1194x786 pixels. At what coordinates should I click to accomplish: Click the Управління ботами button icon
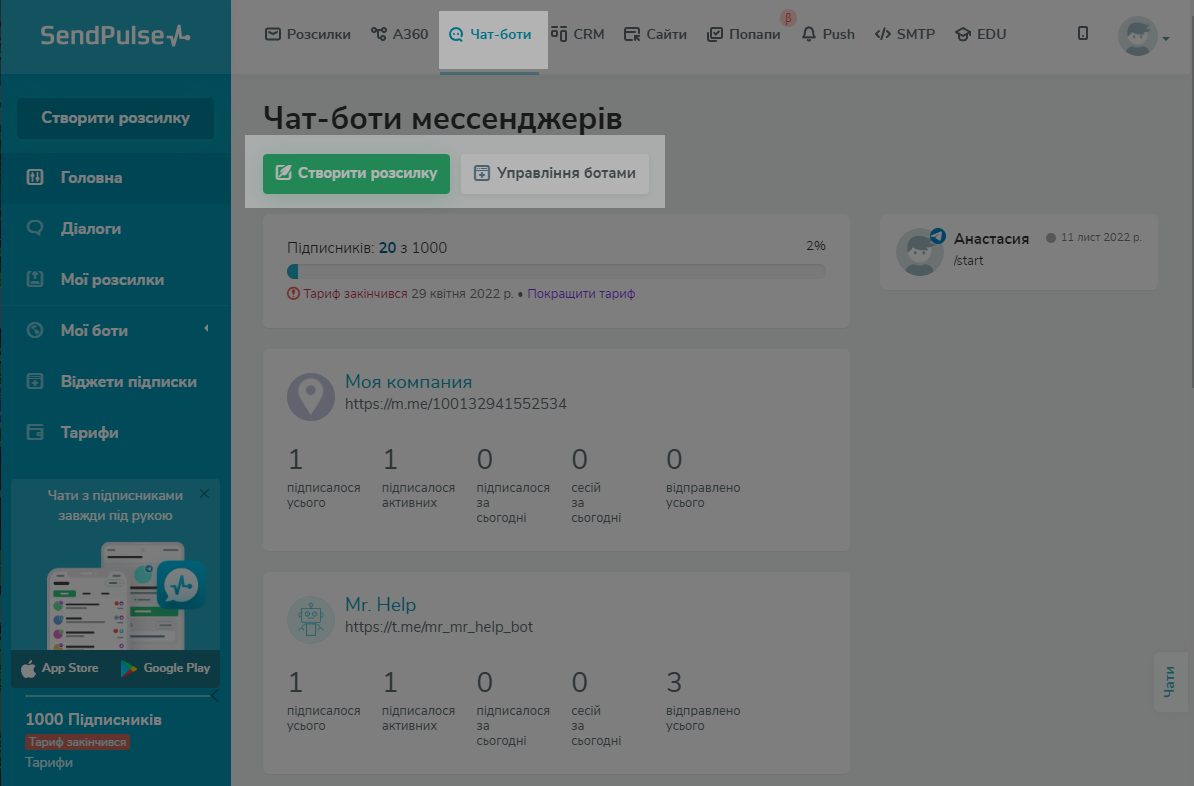(x=481, y=173)
